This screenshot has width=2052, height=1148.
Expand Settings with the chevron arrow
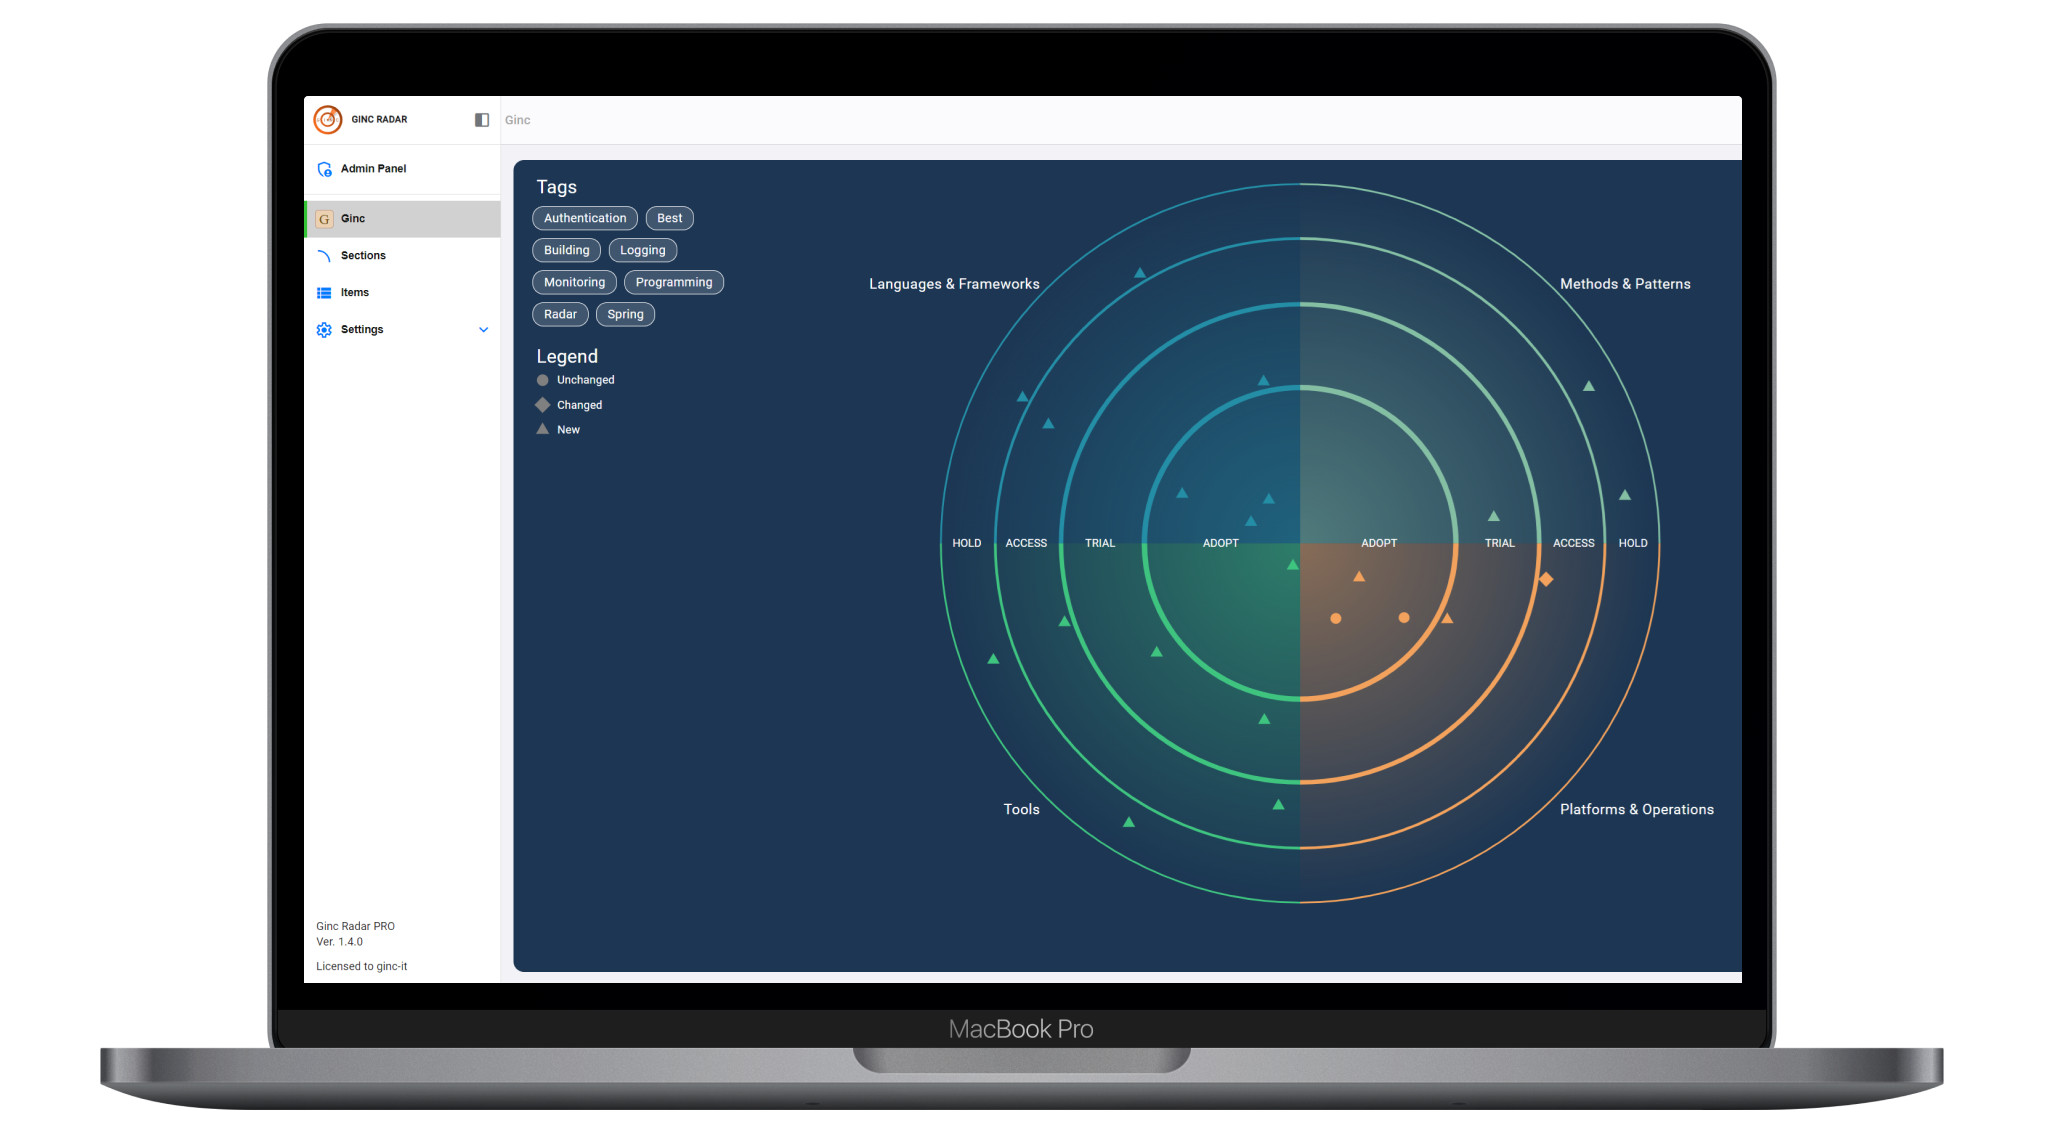[x=483, y=330]
